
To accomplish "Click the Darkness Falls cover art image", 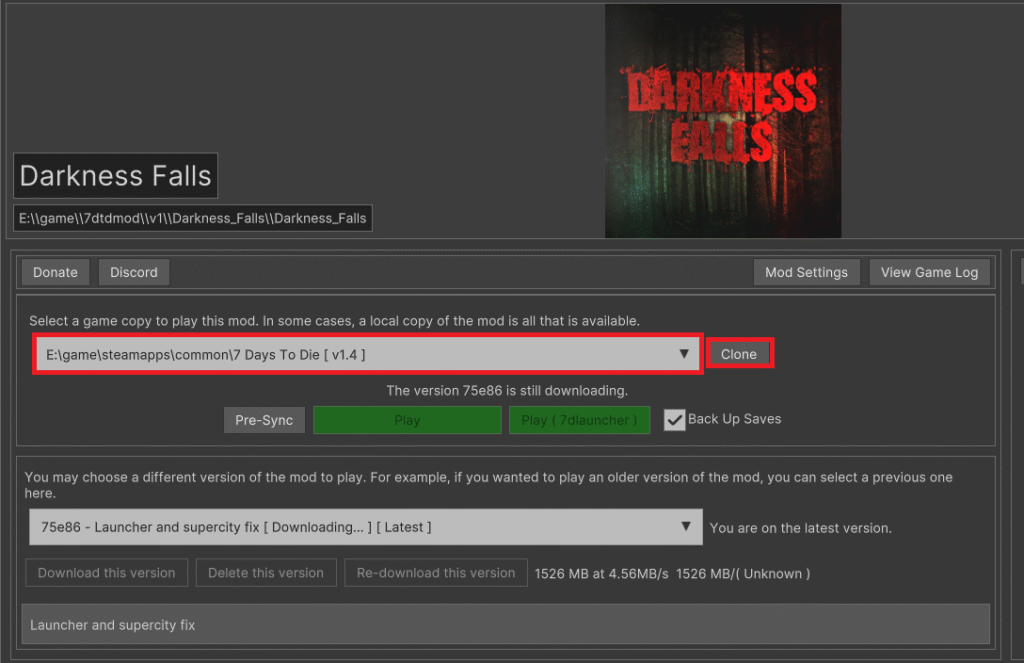I will click(x=723, y=121).
